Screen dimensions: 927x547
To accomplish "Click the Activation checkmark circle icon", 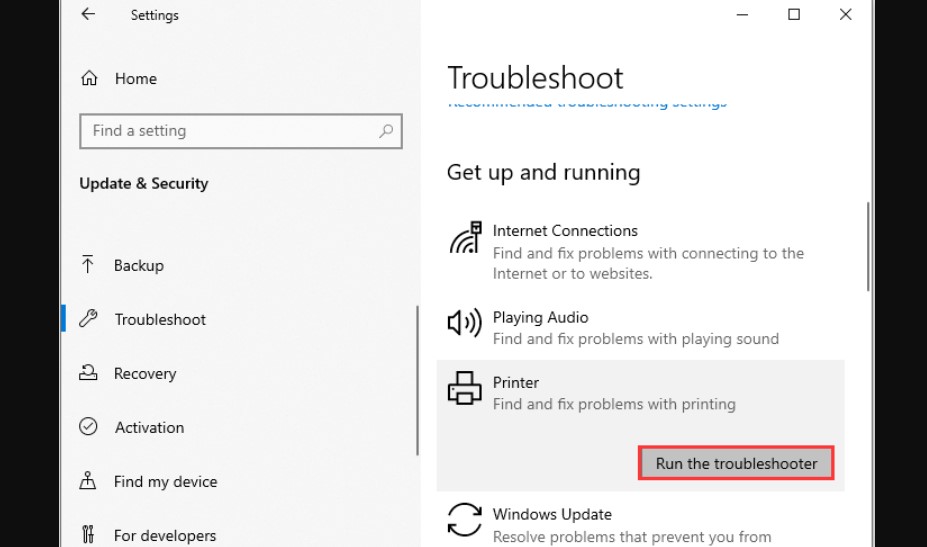I will (88, 426).
